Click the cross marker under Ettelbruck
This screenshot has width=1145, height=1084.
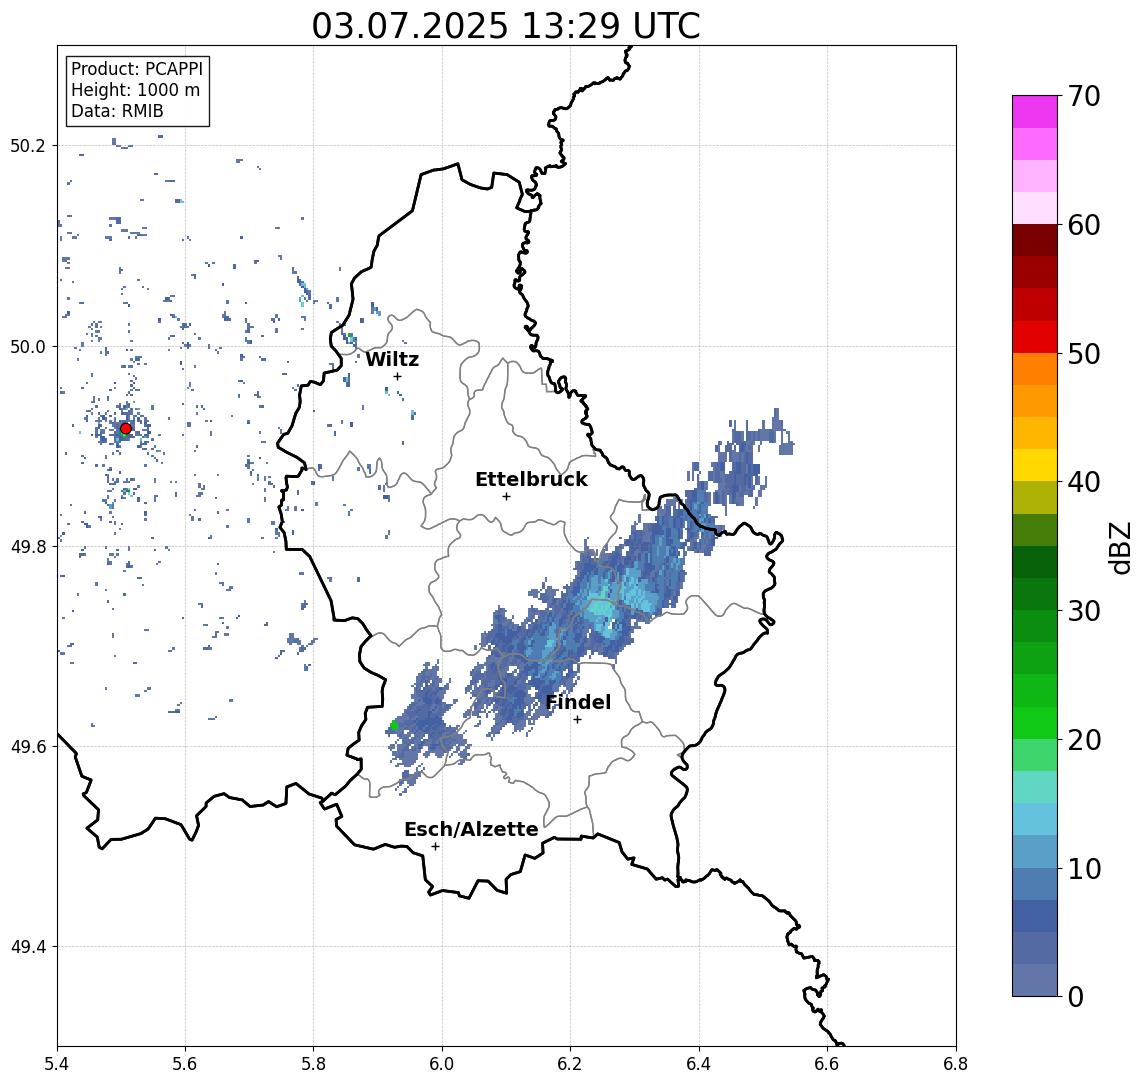pyautogui.click(x=506, y=496)
